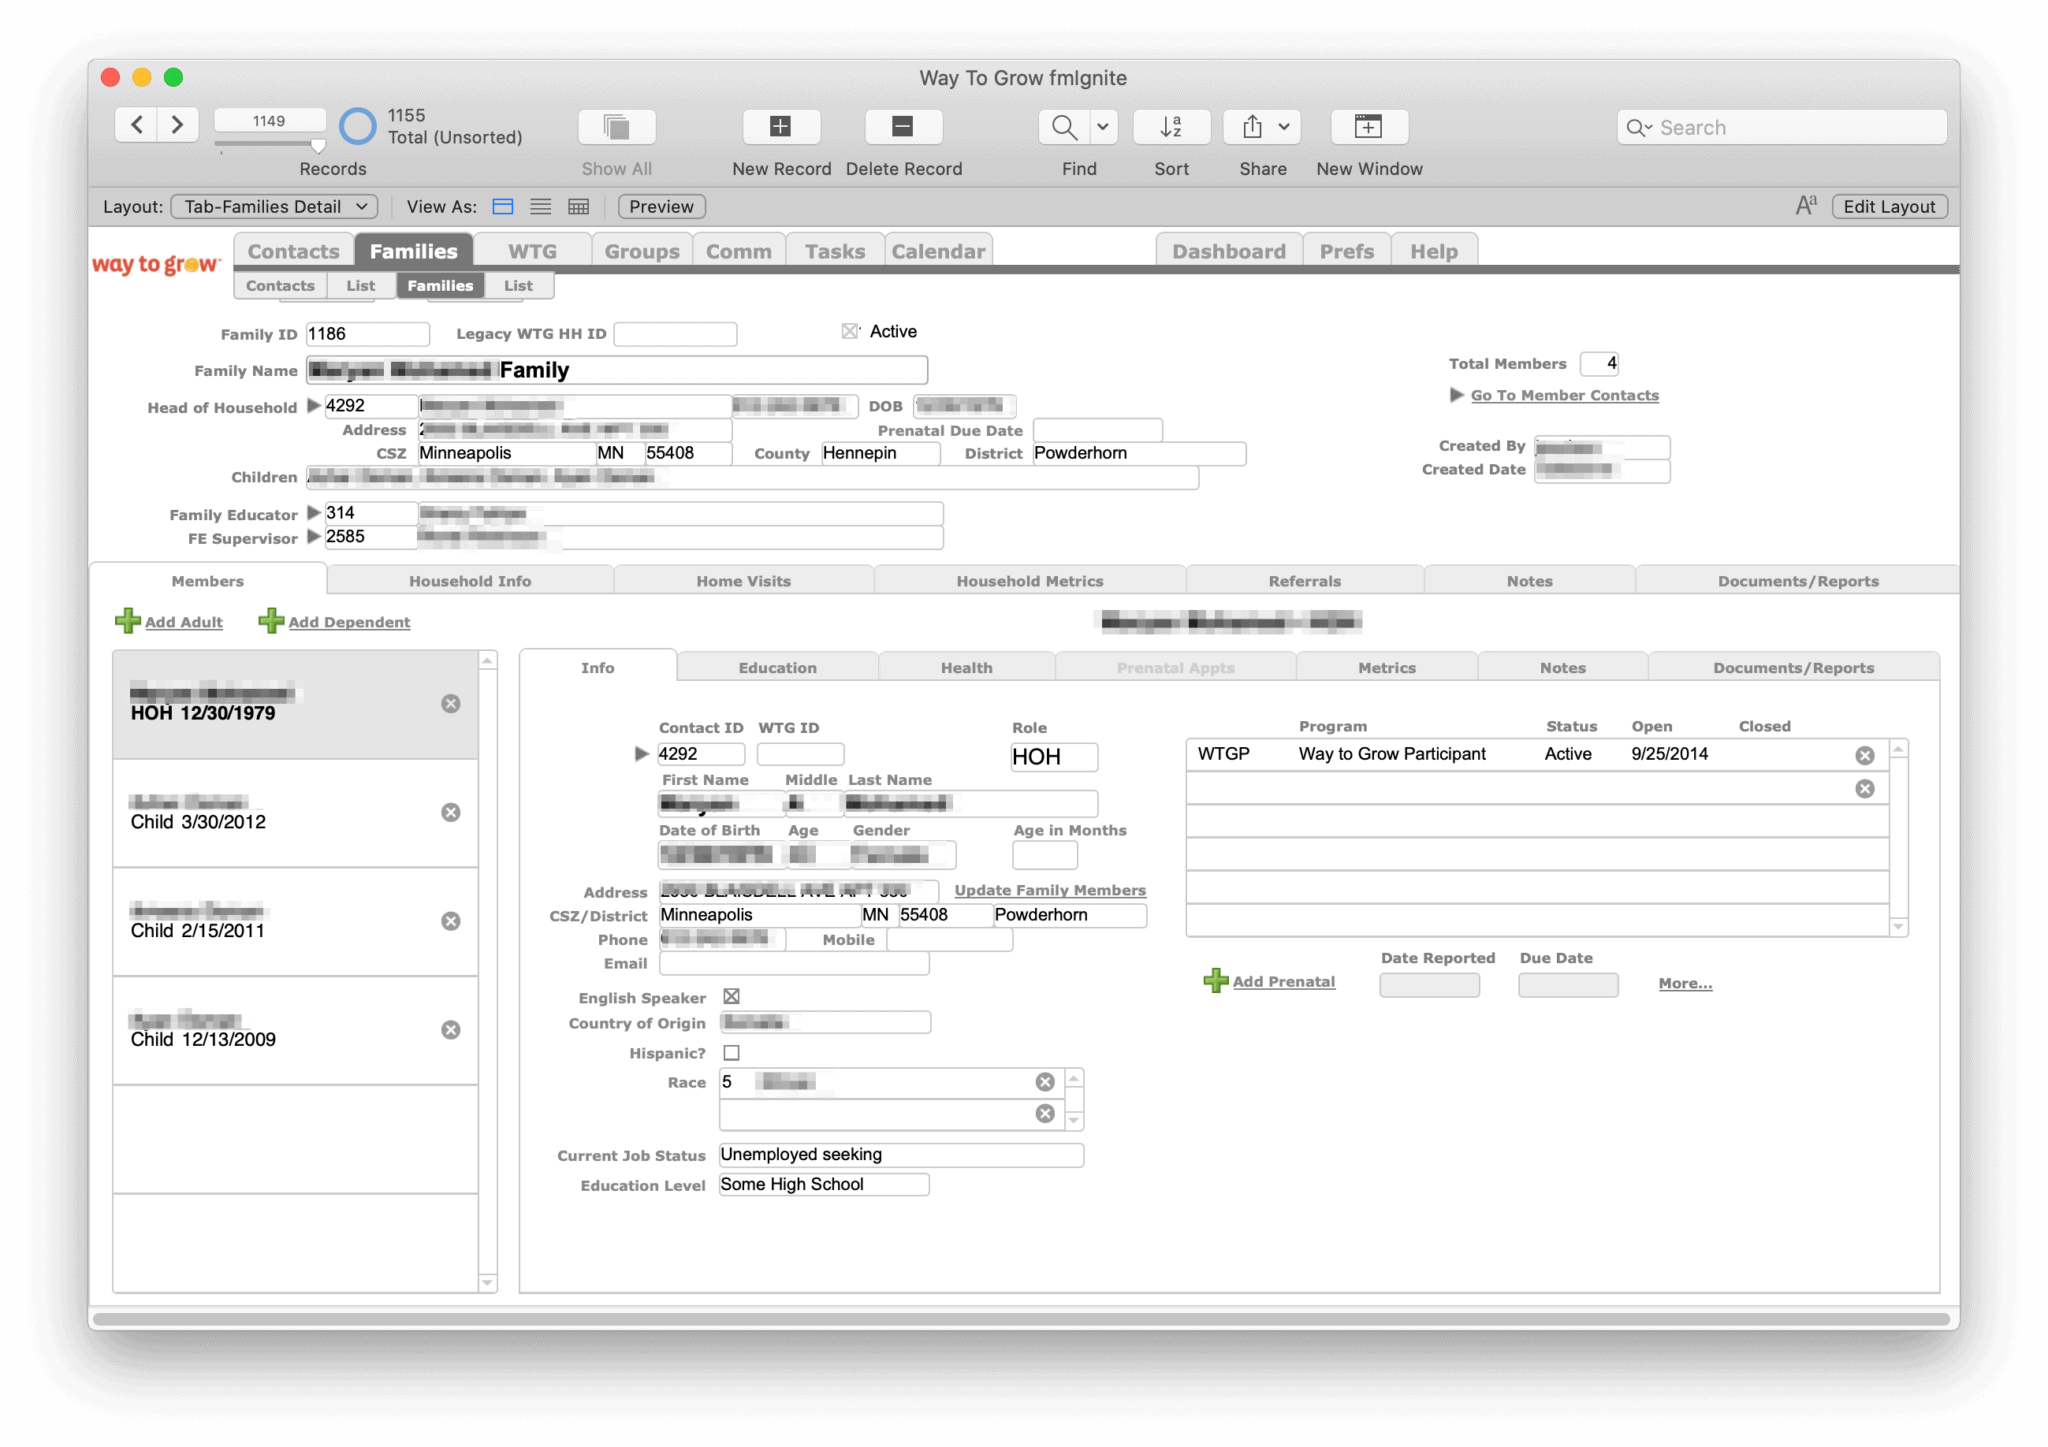Click green plus Add Adult icon

click(128, 621)
